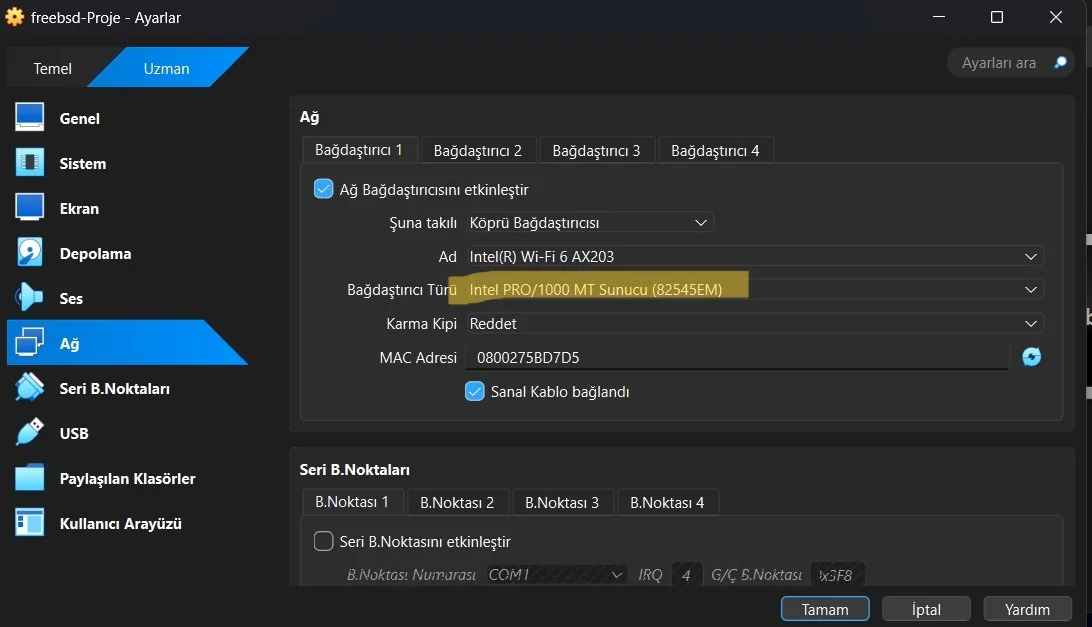
Task: Switch to Bağdaştırıcı 2 tab
Action: tap(478, 150)
